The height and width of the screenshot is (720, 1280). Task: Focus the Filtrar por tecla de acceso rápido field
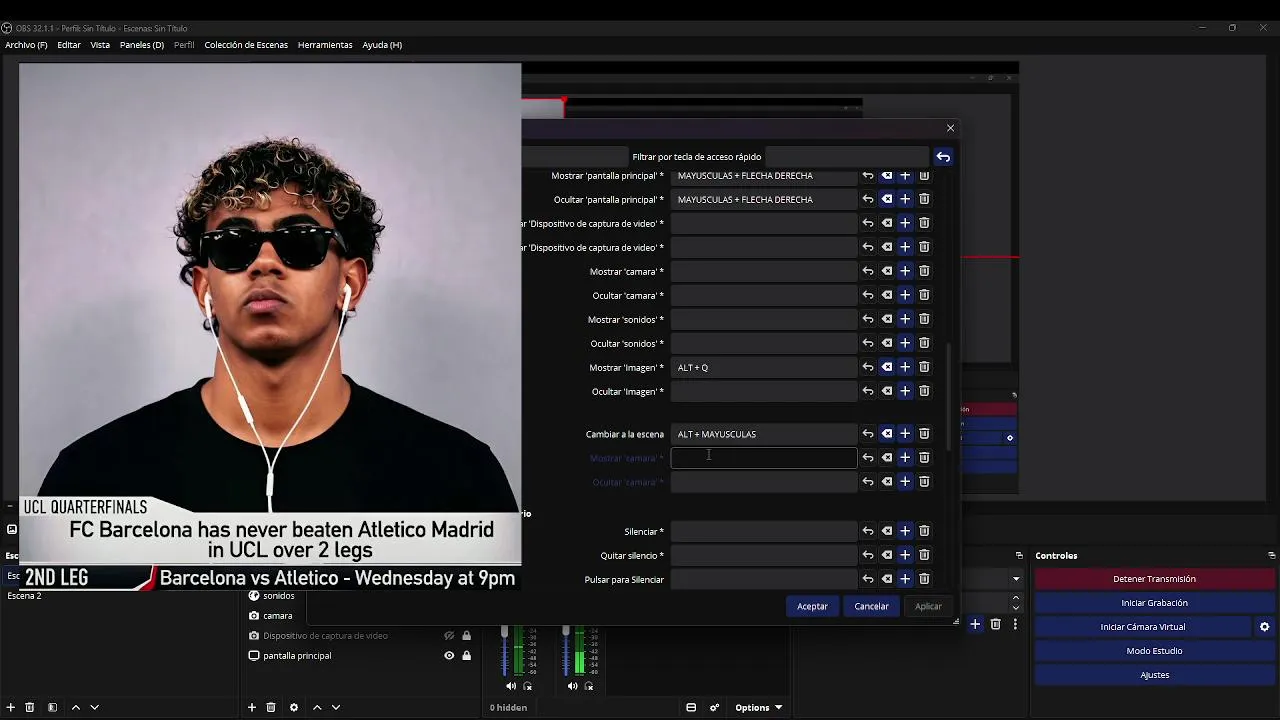tap(846, 157)
